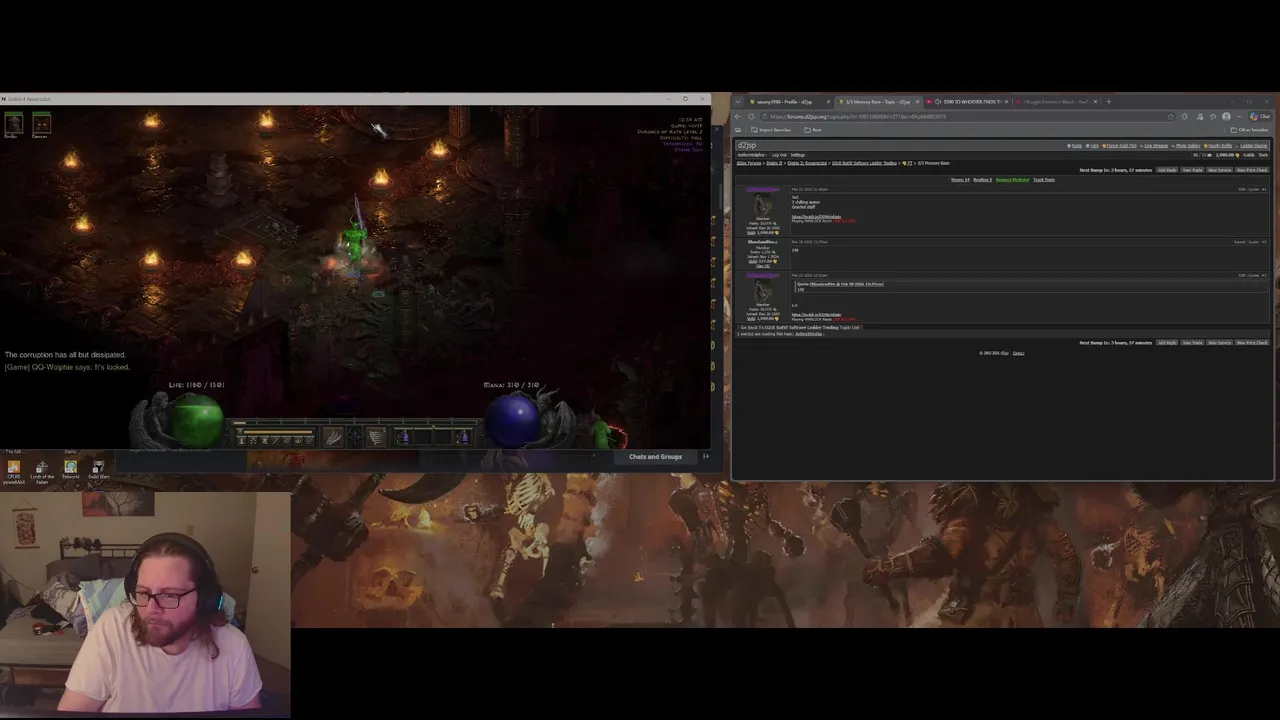Open a new browser tab with plus
1280x720 pixels.
pos(1108,102)
